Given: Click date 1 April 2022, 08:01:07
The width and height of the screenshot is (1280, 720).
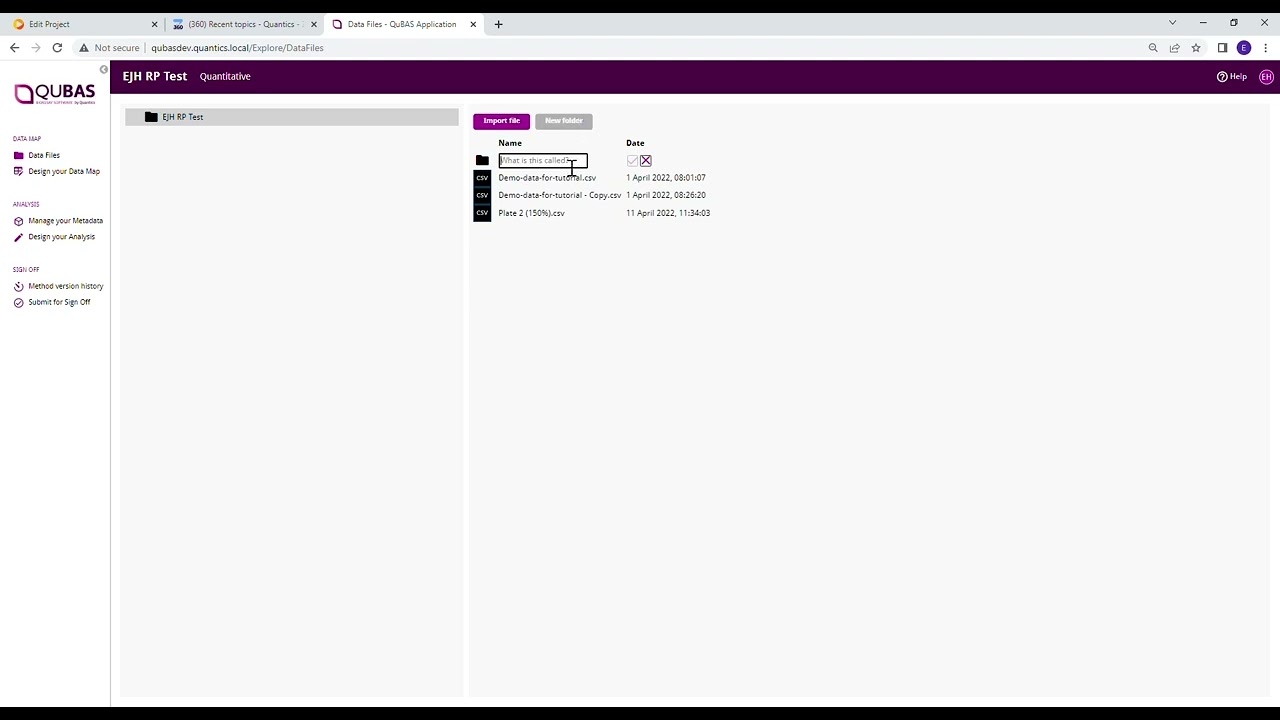Looking at the screenshot, I should (666, 178).
